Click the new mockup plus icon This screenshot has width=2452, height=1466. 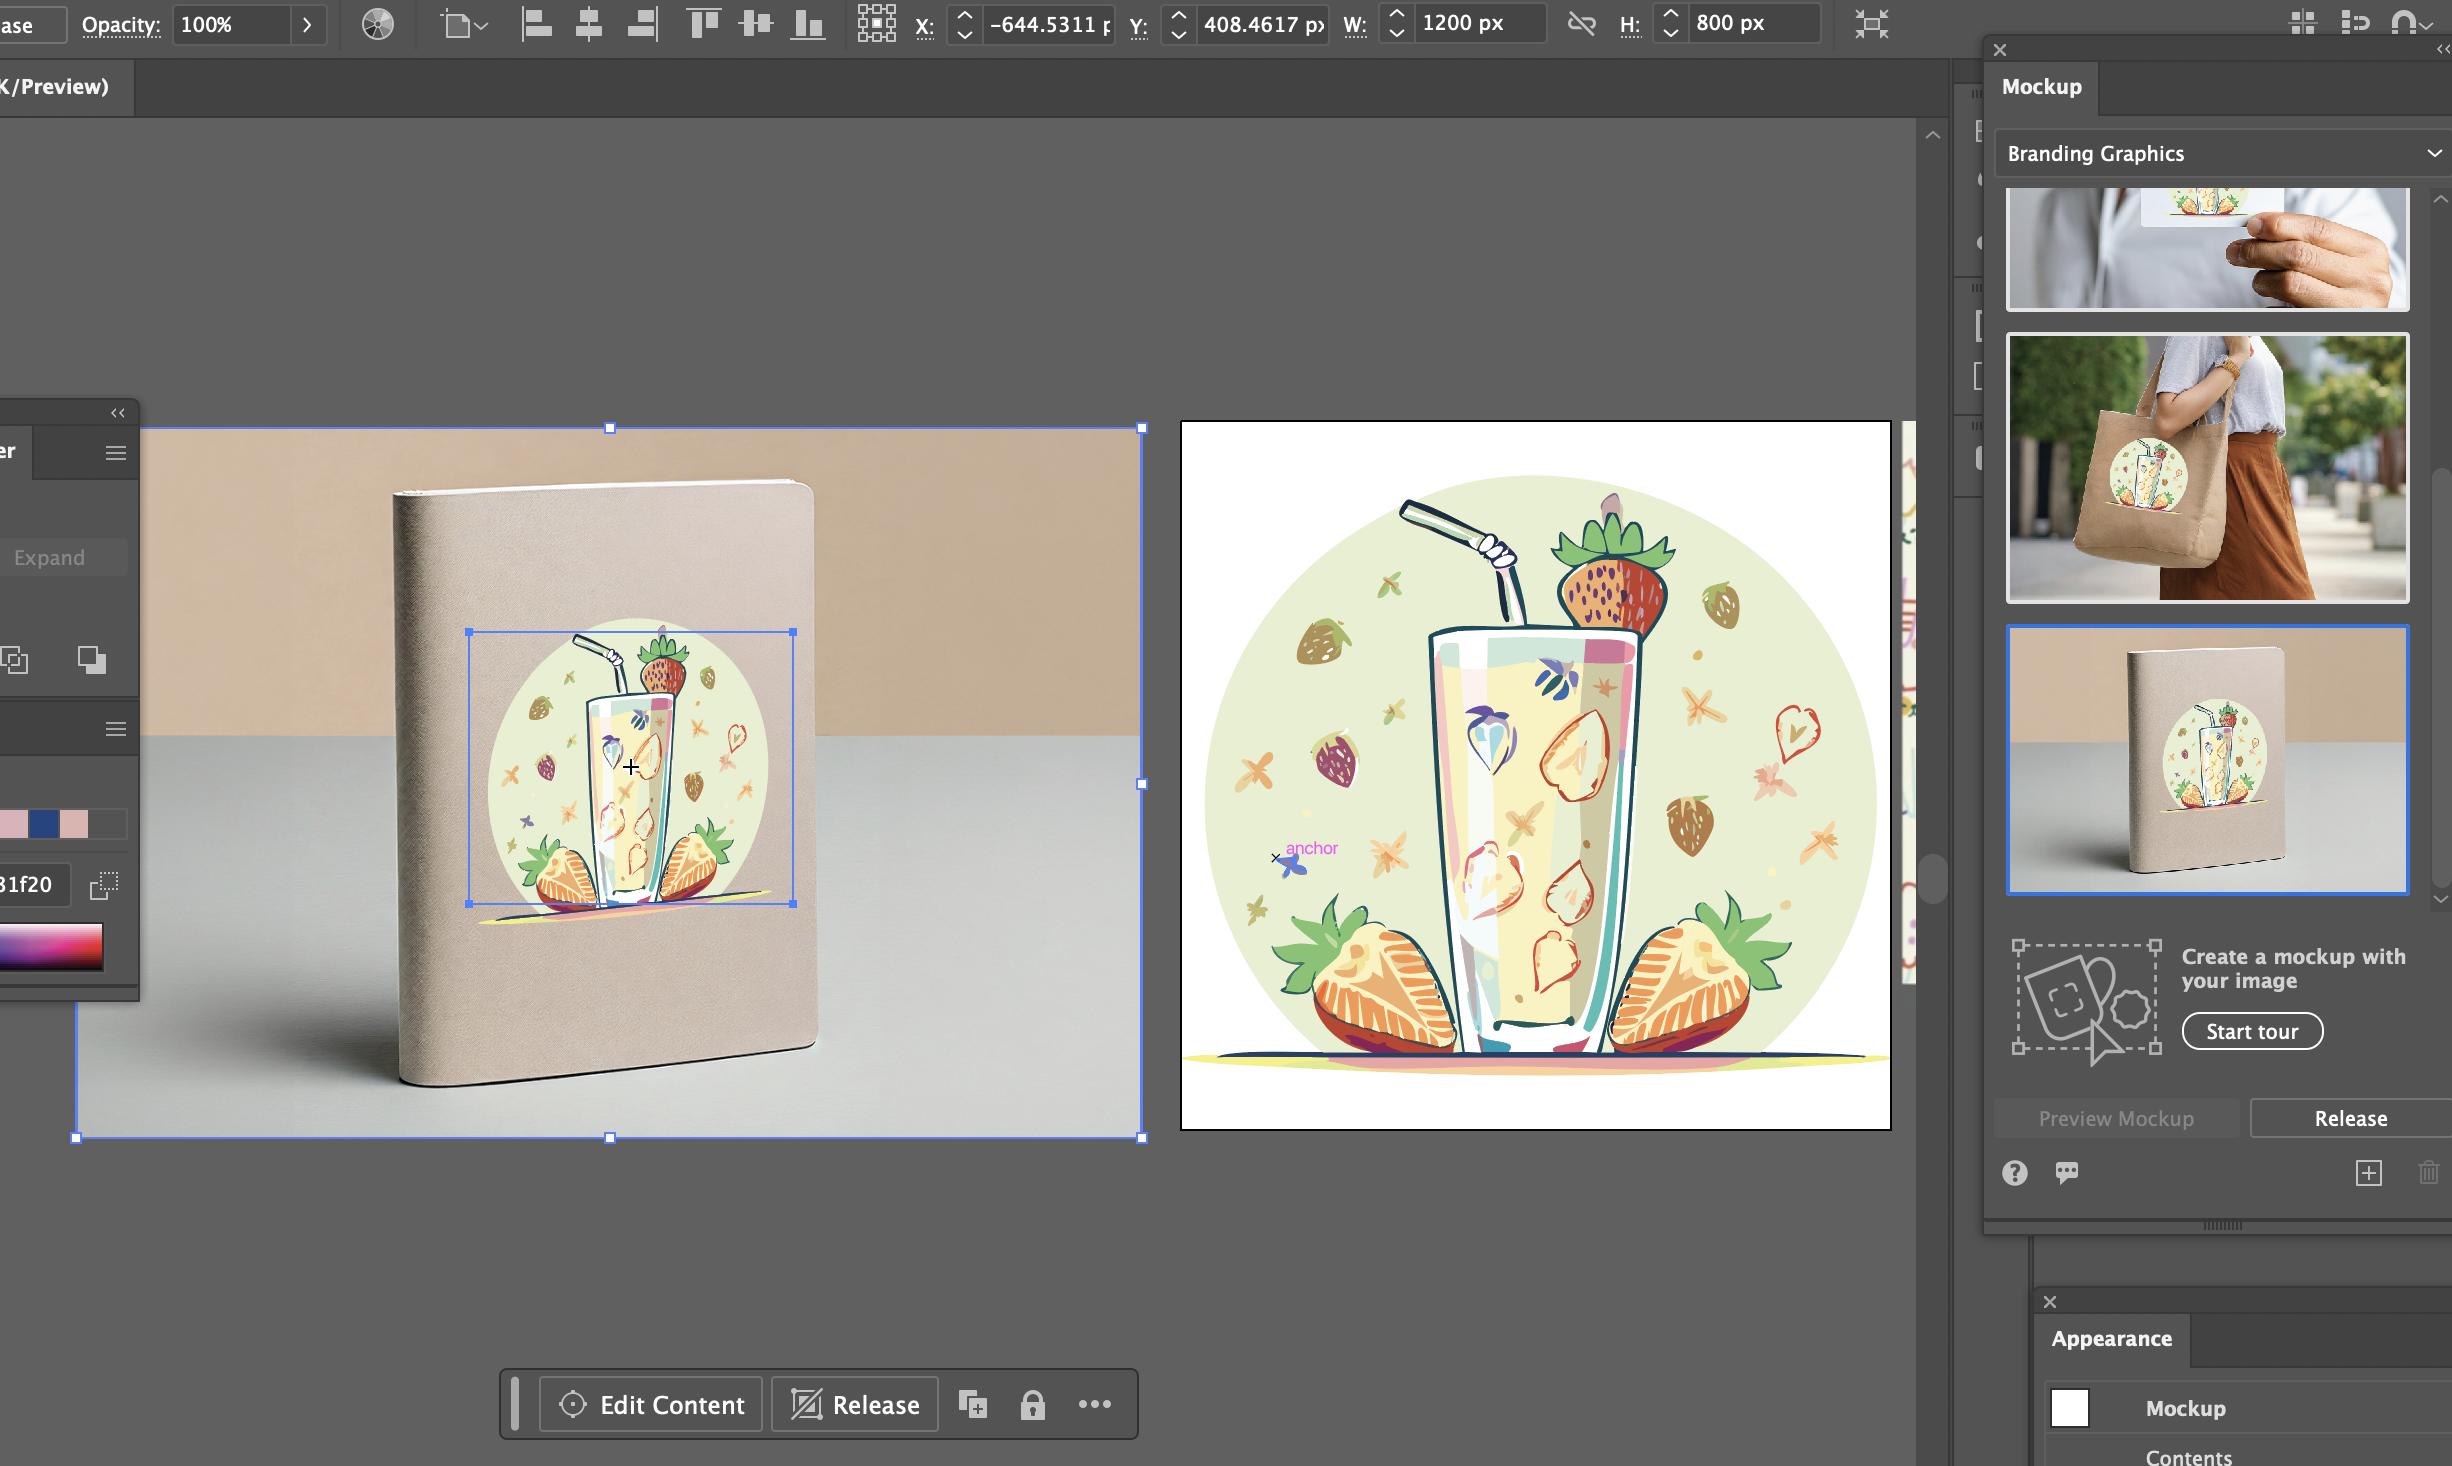[x=2369, y=1172]
